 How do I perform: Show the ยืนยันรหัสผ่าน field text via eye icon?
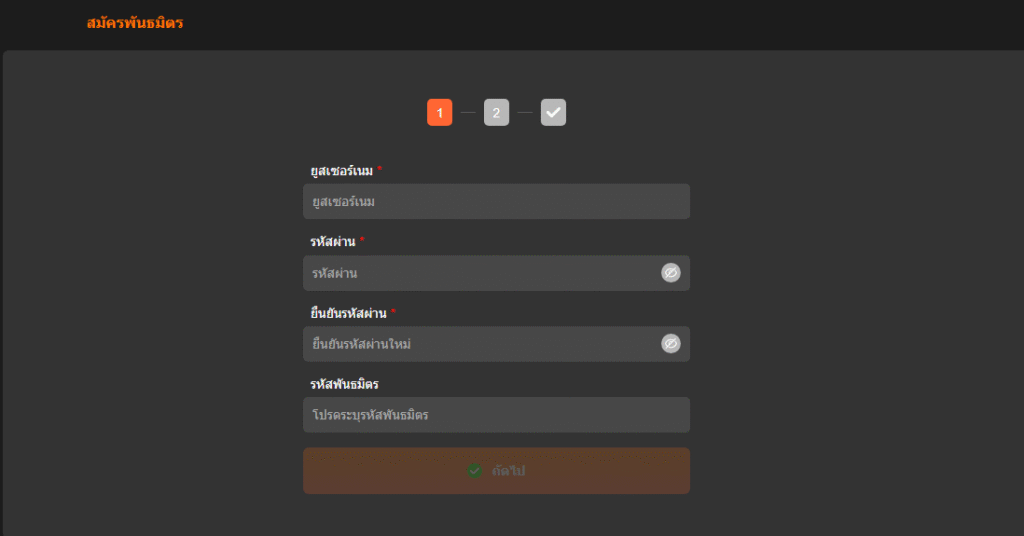[x=670, y=344]
